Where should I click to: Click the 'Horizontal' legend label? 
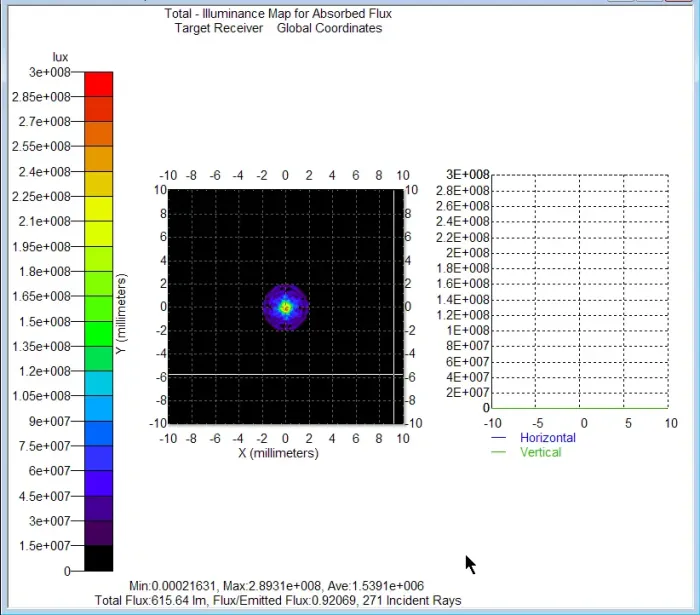point(548,438)
